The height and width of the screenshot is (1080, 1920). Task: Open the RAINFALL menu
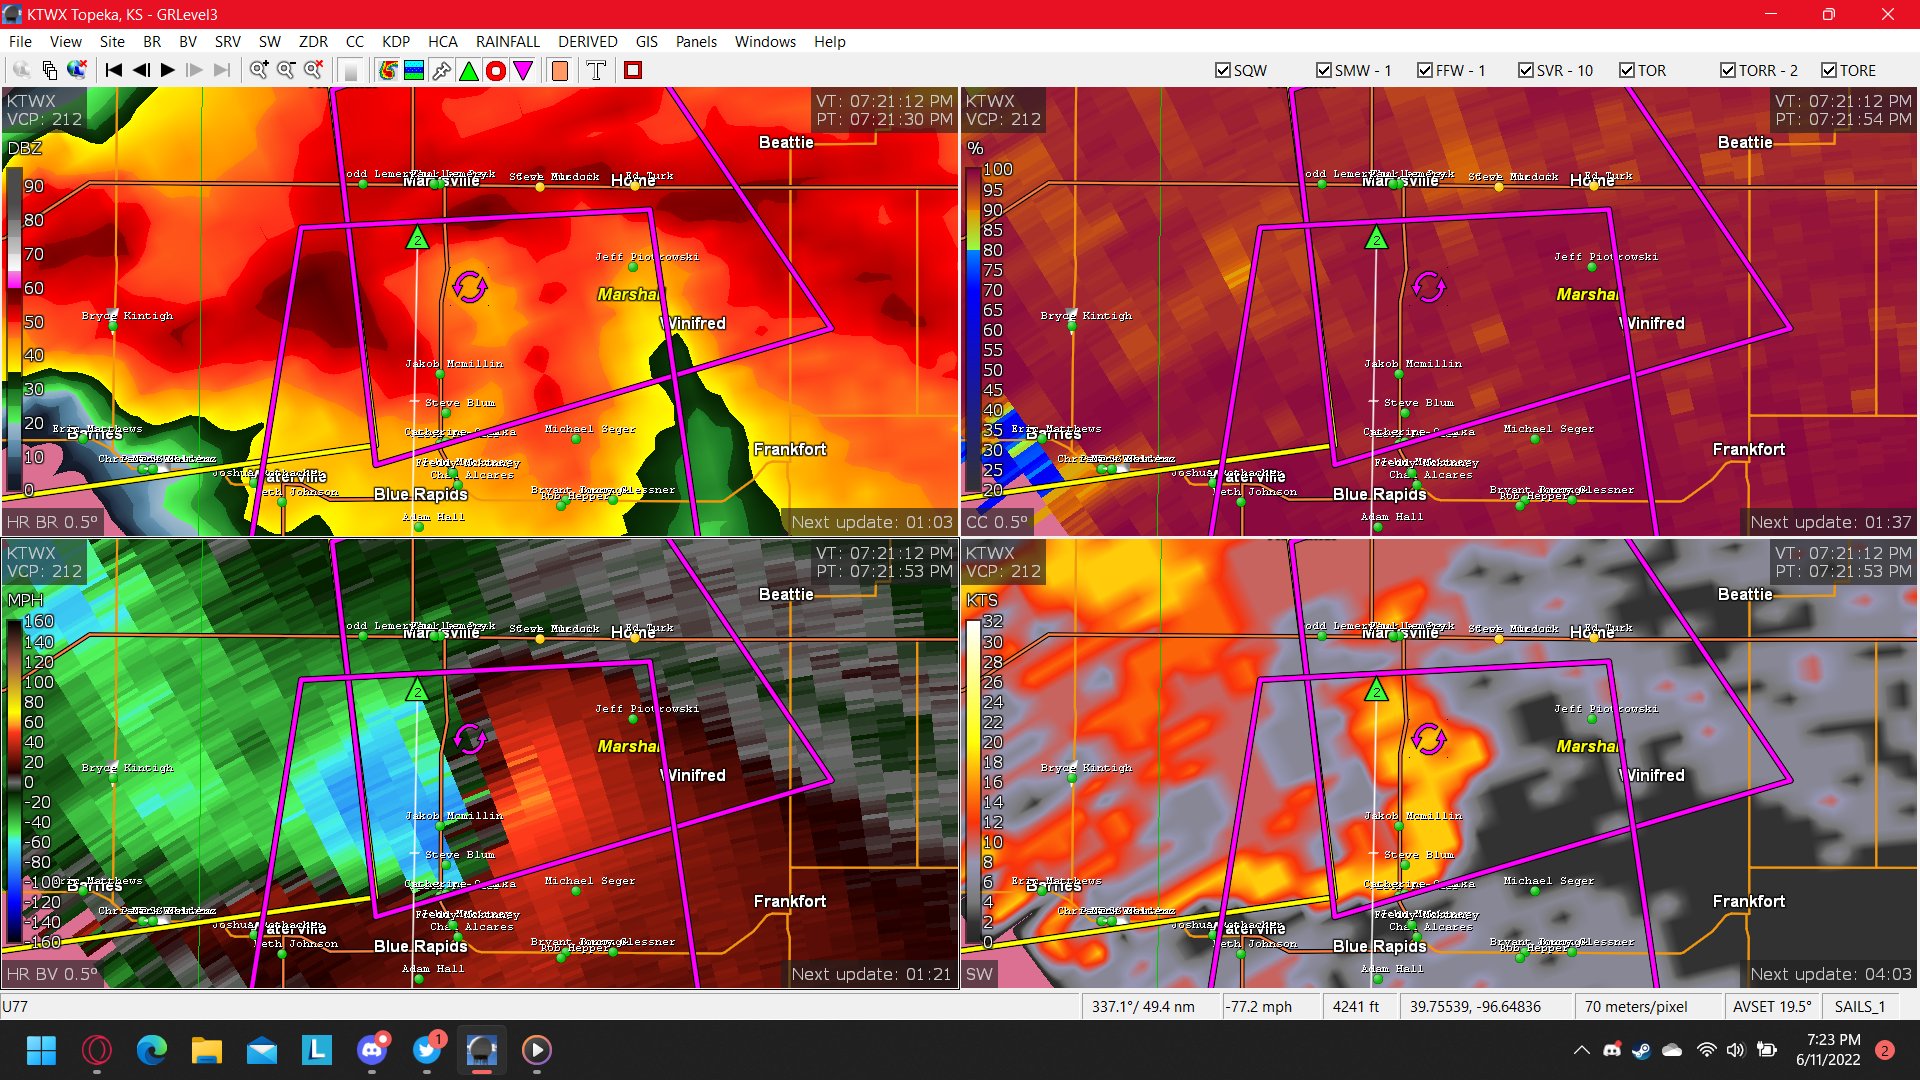(508, 42)
